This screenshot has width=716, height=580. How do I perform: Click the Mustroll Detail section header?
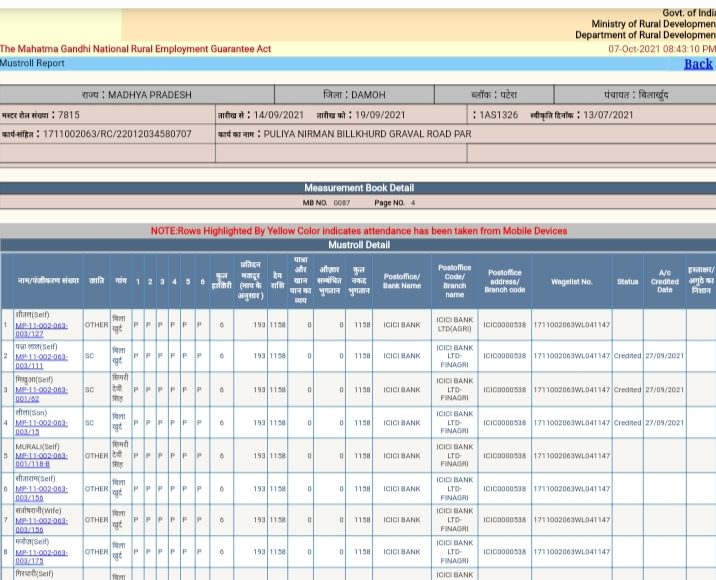tap(358, 245)
